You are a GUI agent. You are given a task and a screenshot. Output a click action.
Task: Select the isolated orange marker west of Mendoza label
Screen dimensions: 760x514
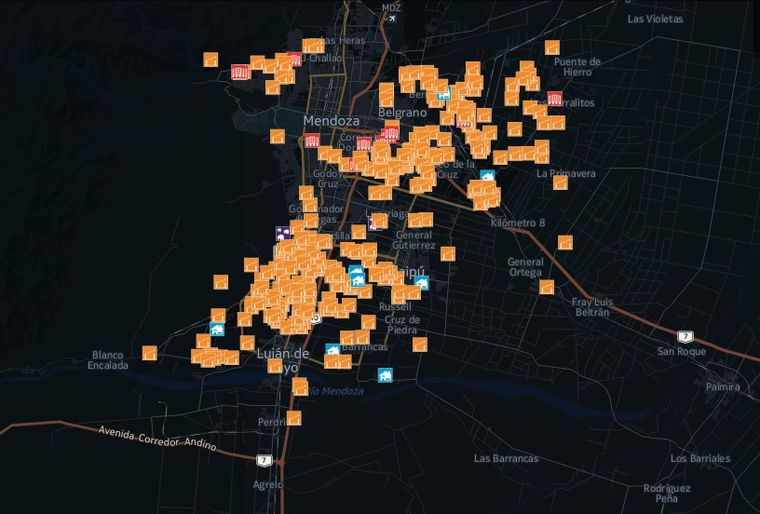pyautogui.click(x=277, y=136)
